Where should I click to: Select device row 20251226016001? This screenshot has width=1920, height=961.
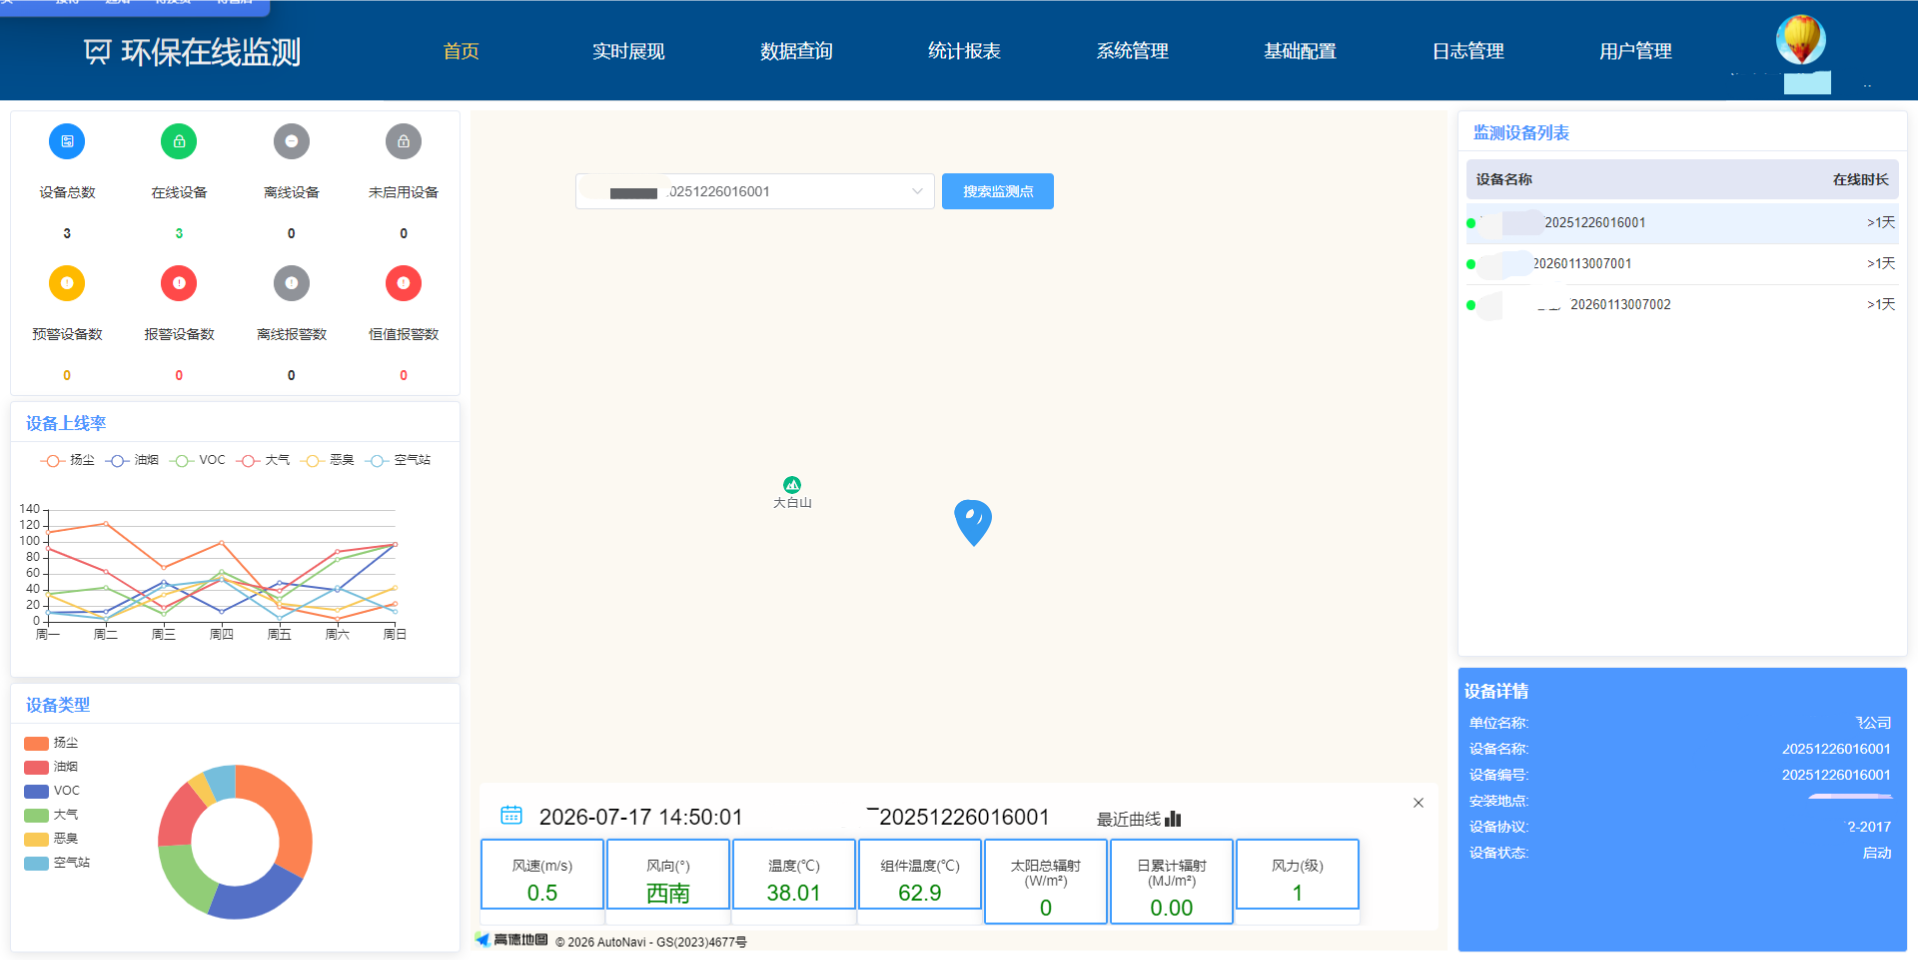click(x=1682, y=223)
